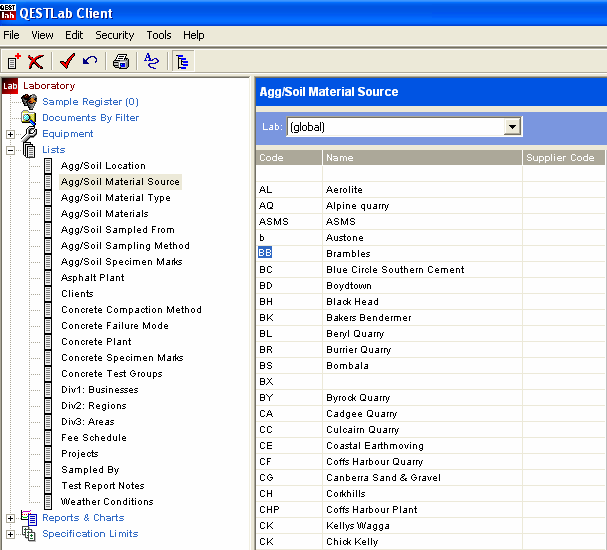Select Asphalt Plant in Lists tree

tap(92, 278)
